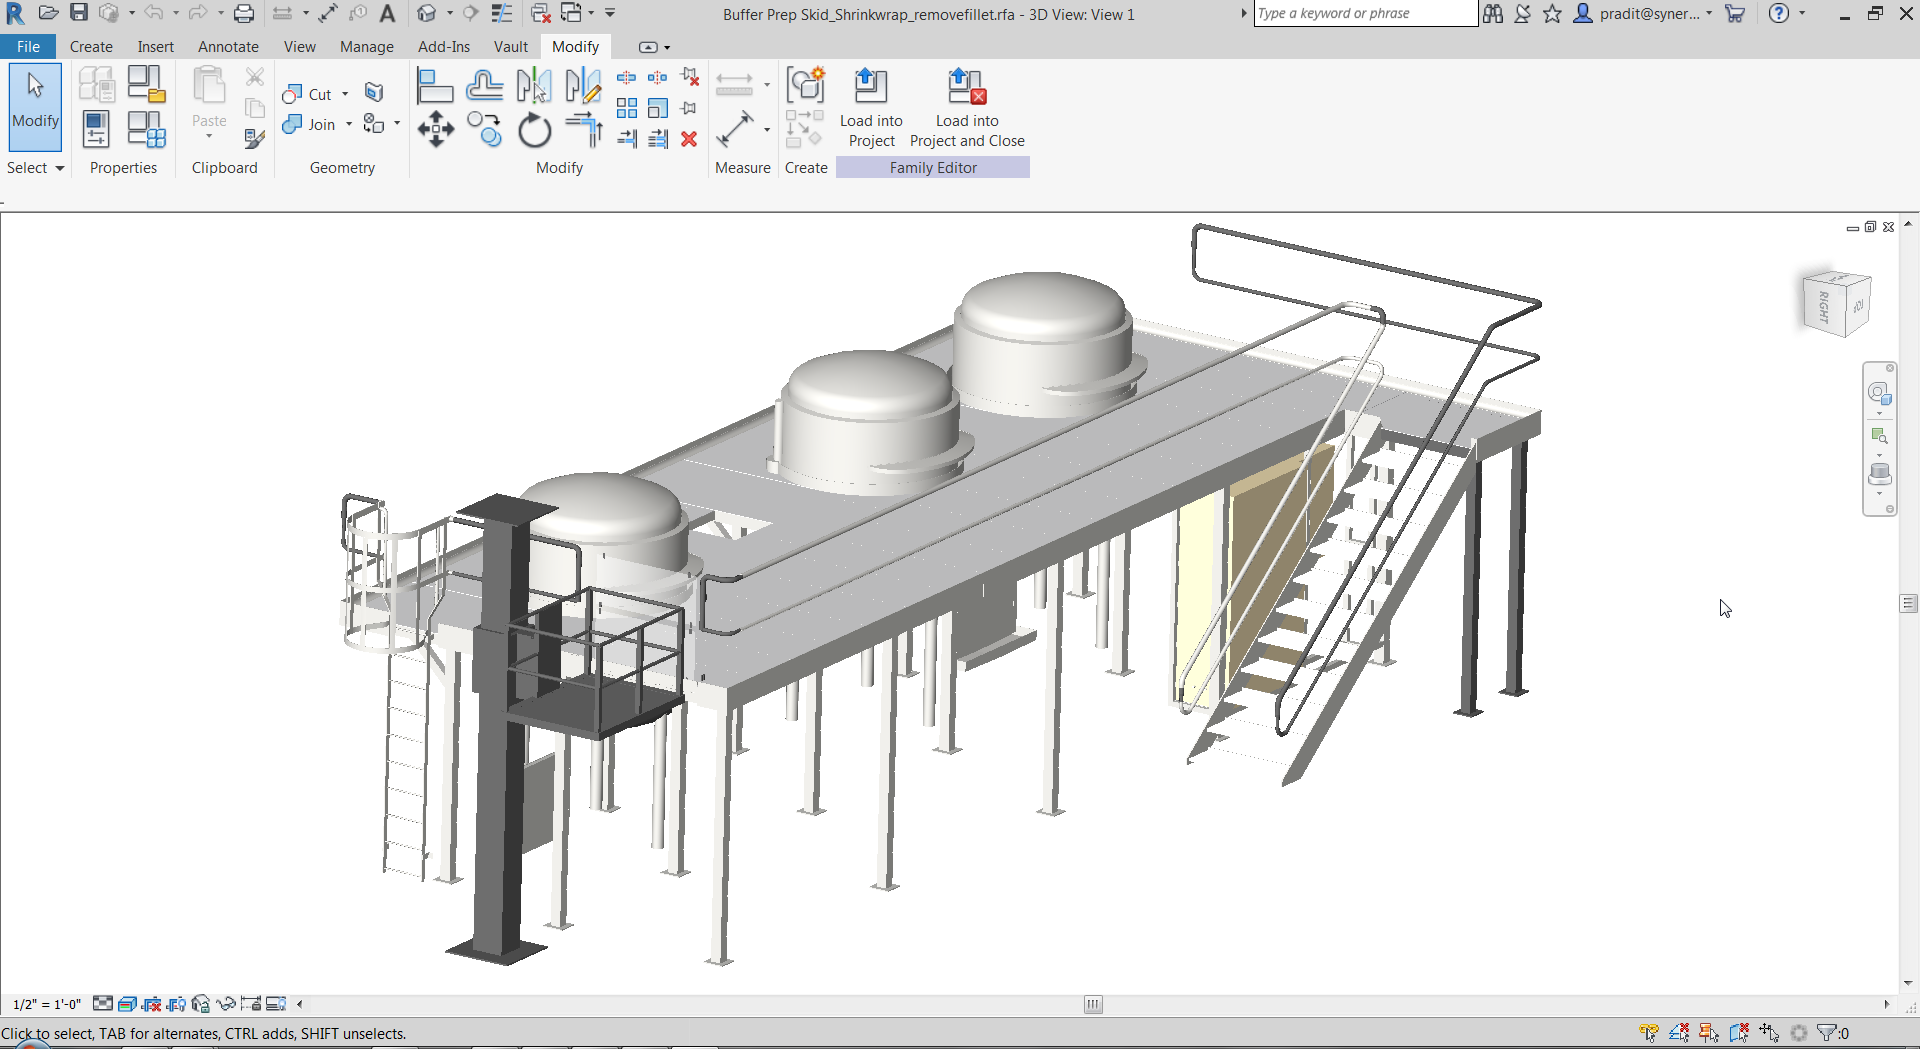Toggle Select Pinned Elements in status bar

click(1708, 1032)
